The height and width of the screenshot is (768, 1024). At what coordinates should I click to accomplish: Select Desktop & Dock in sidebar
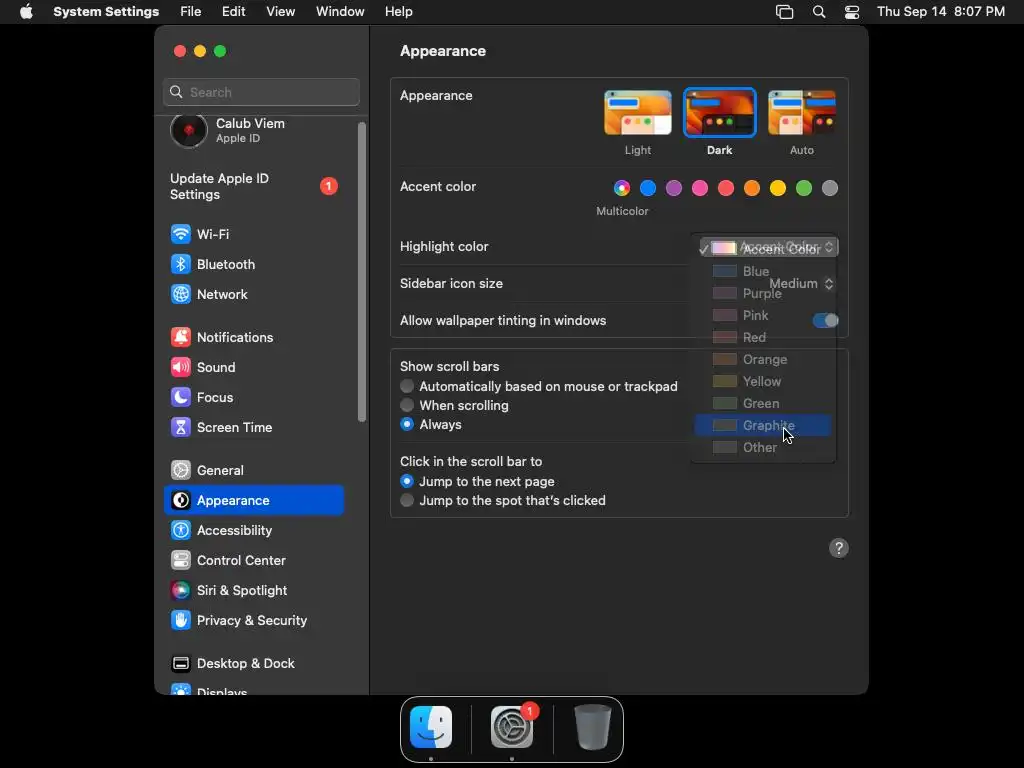click(253, 664)
